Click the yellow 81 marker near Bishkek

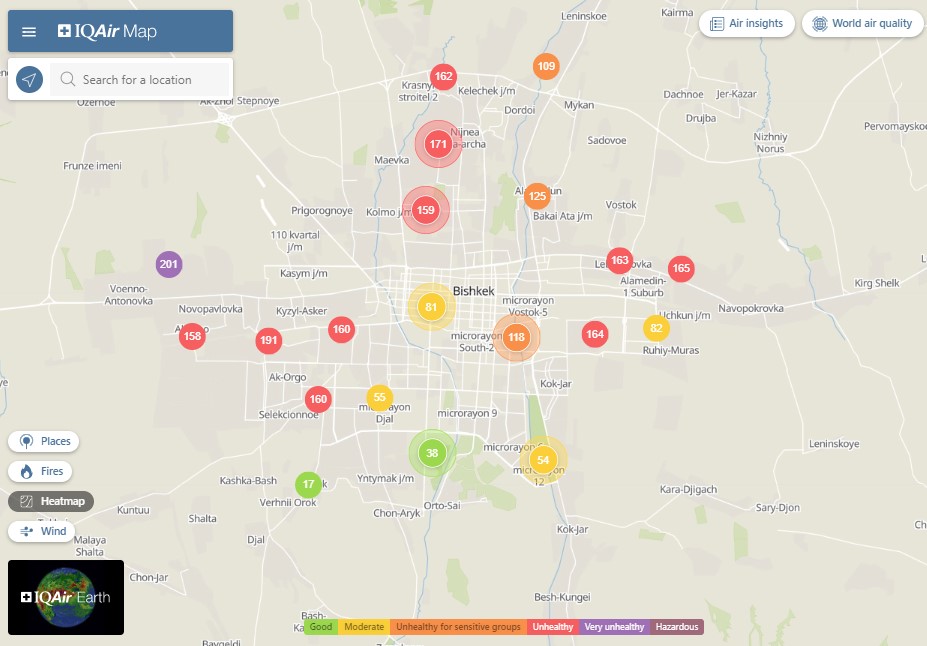click(x=431, y=307)
